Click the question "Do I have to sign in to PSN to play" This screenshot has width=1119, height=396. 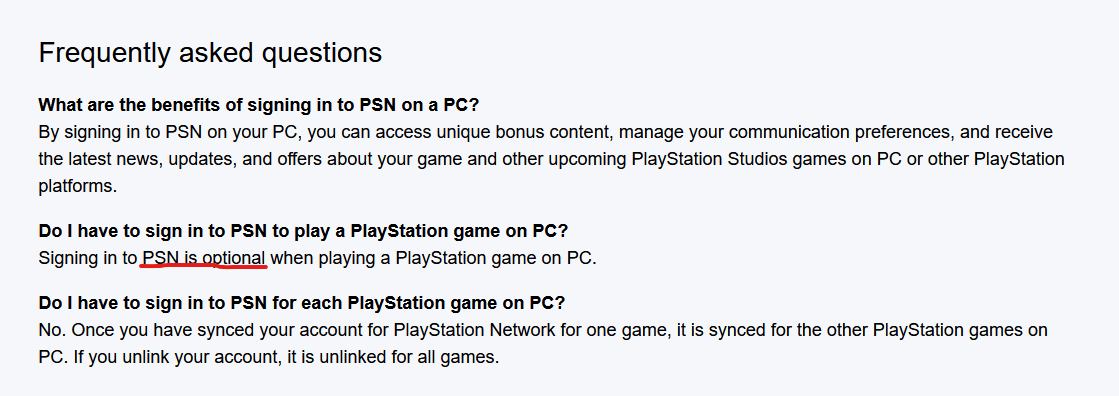coord(303,231)
